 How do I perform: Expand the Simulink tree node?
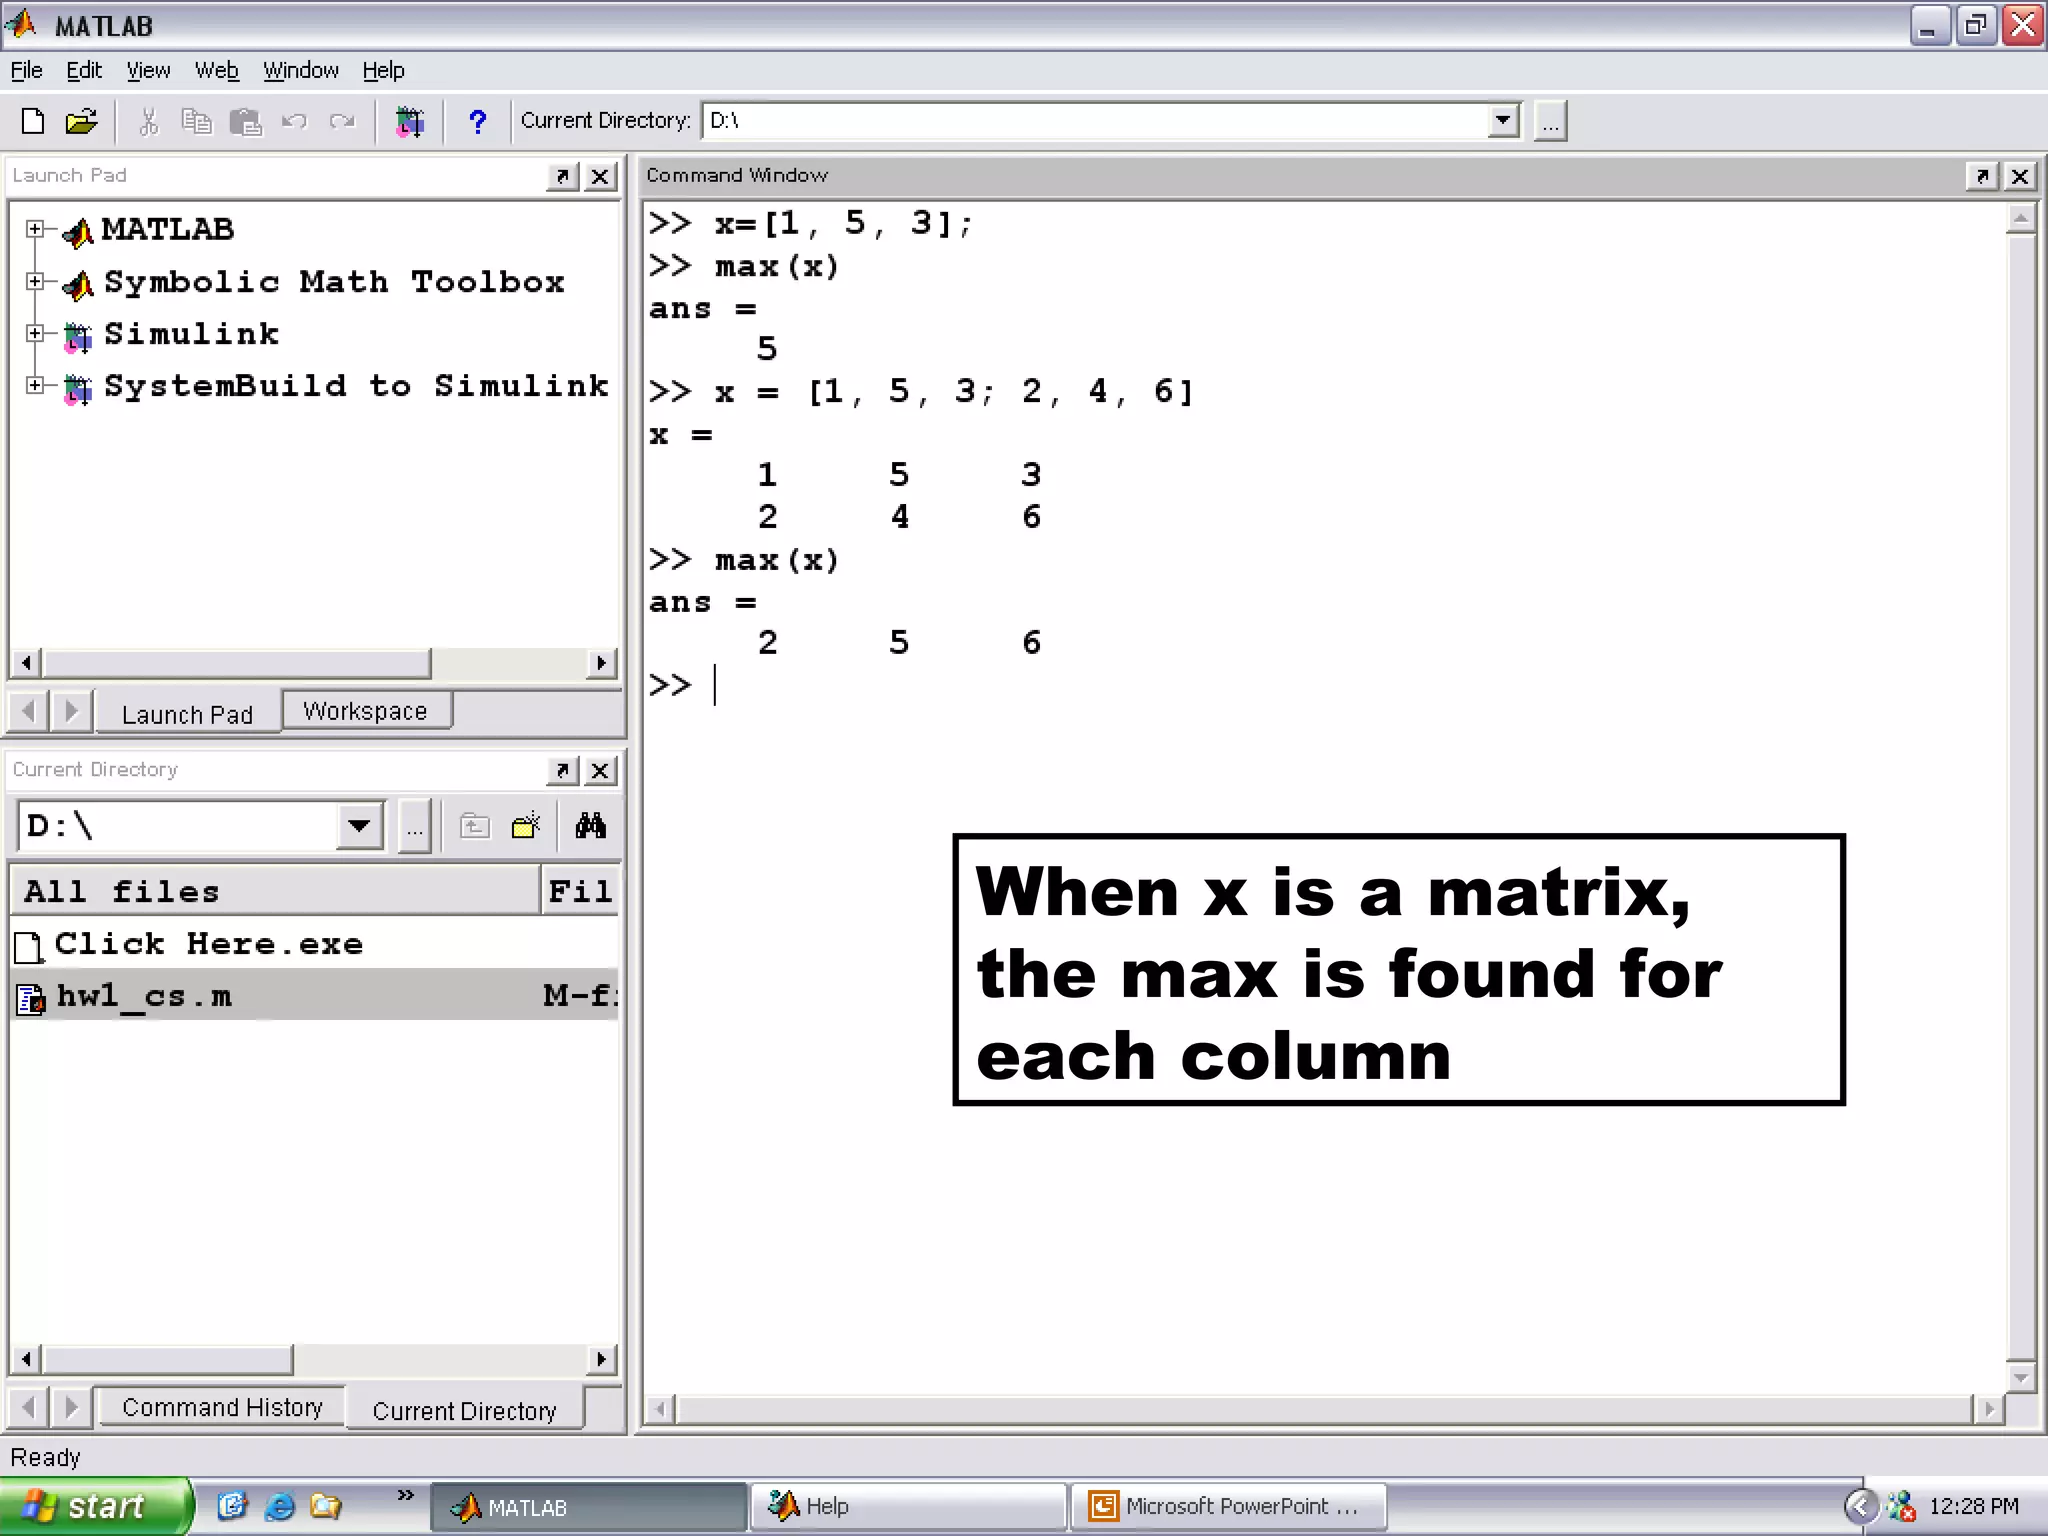[35, 333]
